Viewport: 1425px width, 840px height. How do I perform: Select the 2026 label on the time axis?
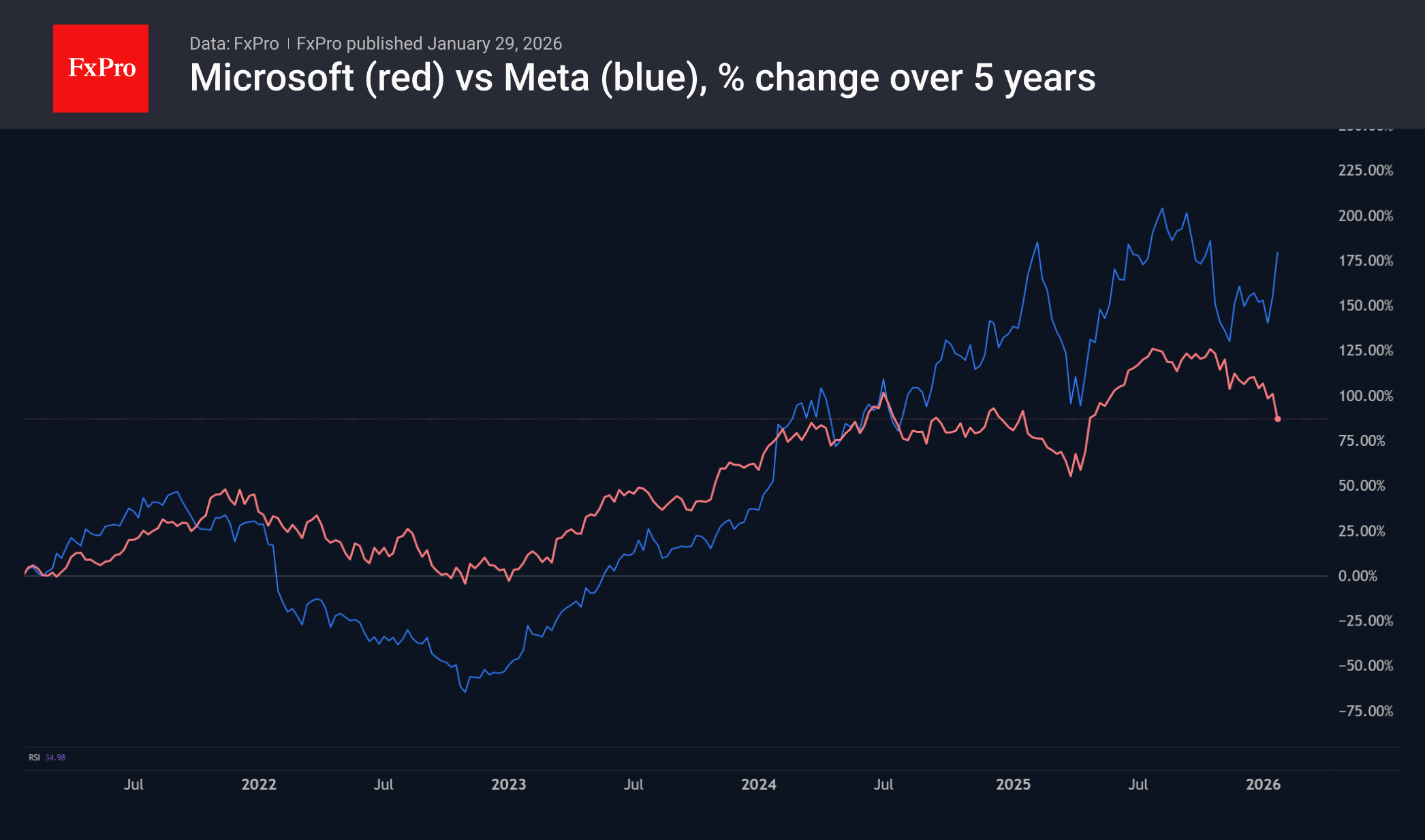point(1264,785)
